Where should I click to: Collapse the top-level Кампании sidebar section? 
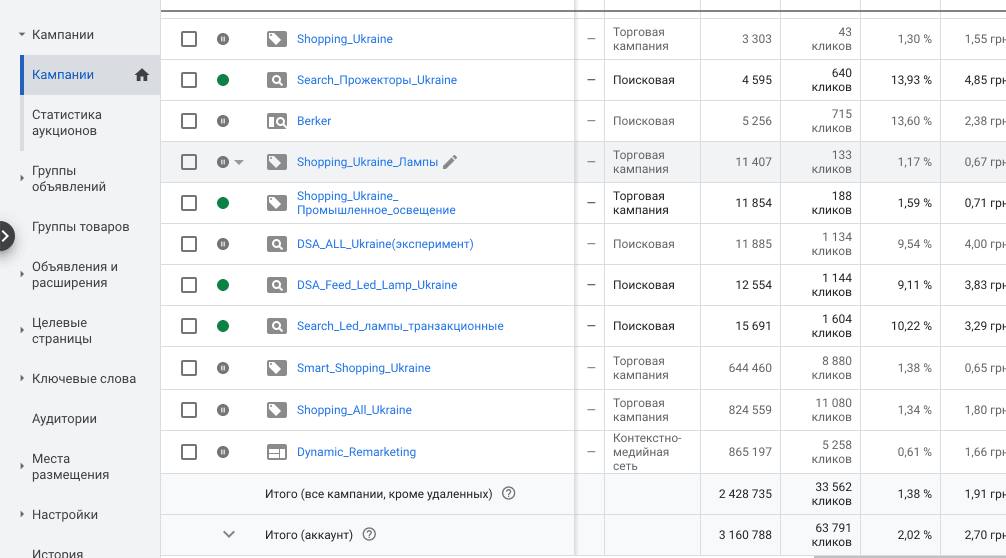tap(22, 35)
